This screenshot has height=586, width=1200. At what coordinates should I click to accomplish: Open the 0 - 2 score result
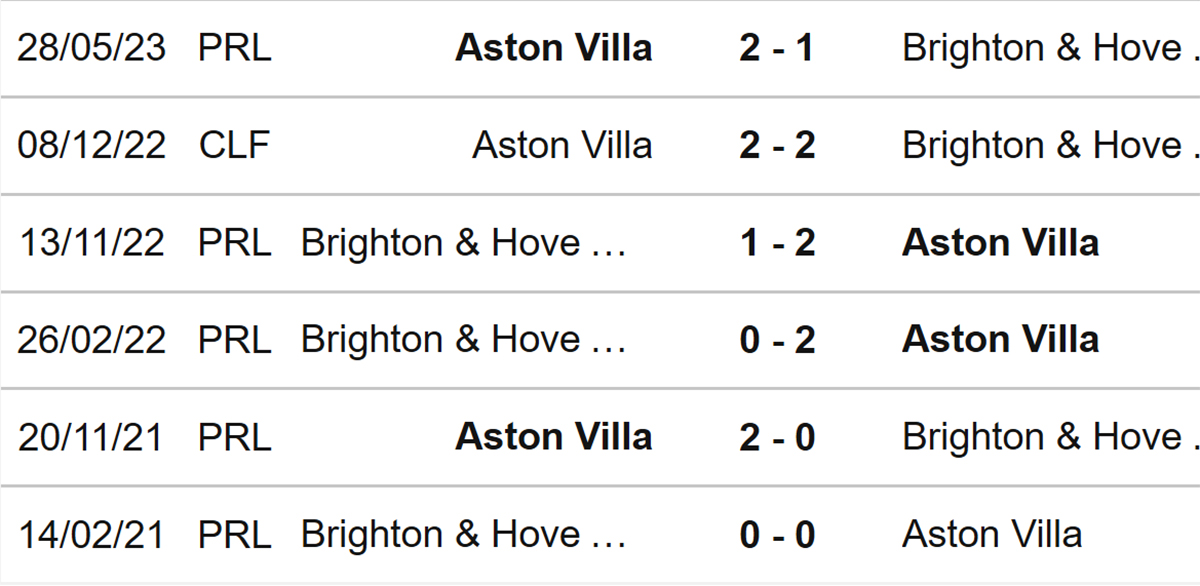[777, 340]
